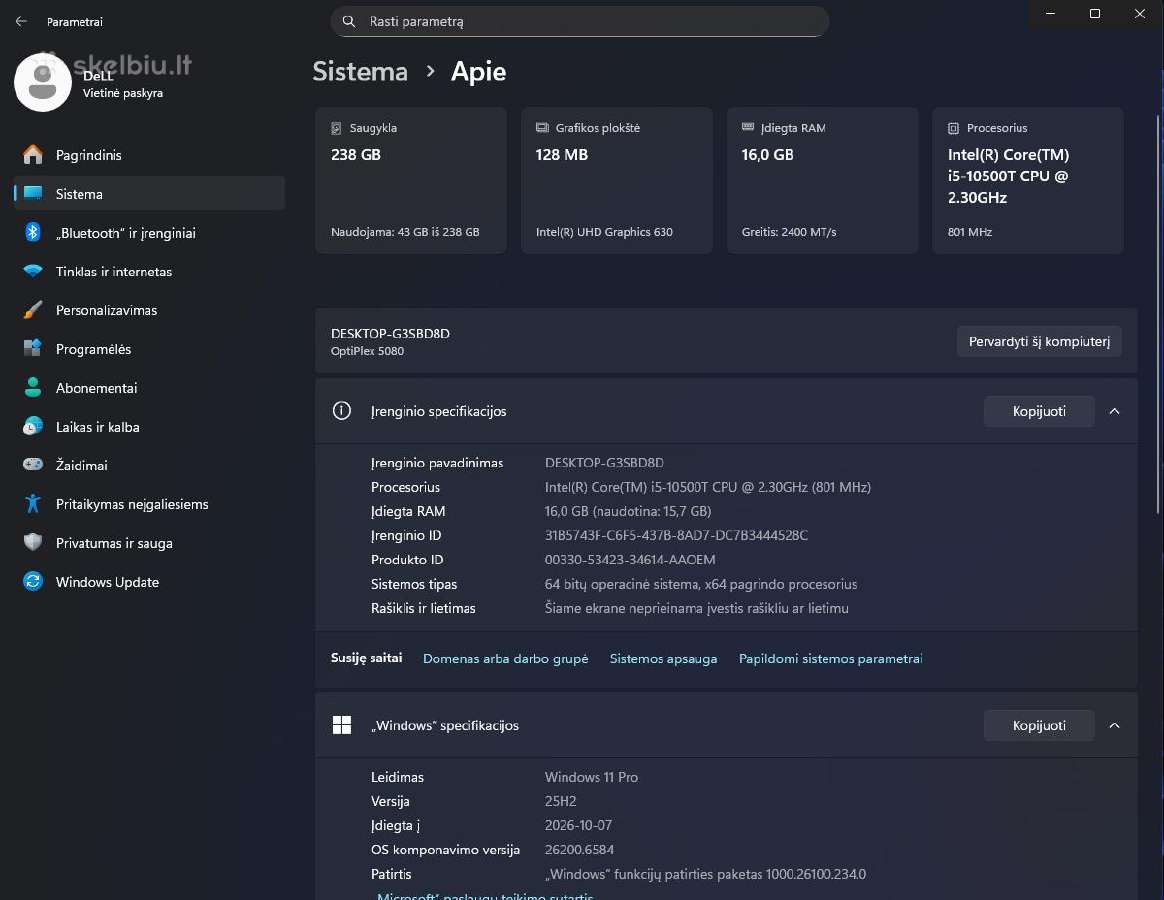
Task: Open the Pagrindinis settings page
Action: click(149, 154)
